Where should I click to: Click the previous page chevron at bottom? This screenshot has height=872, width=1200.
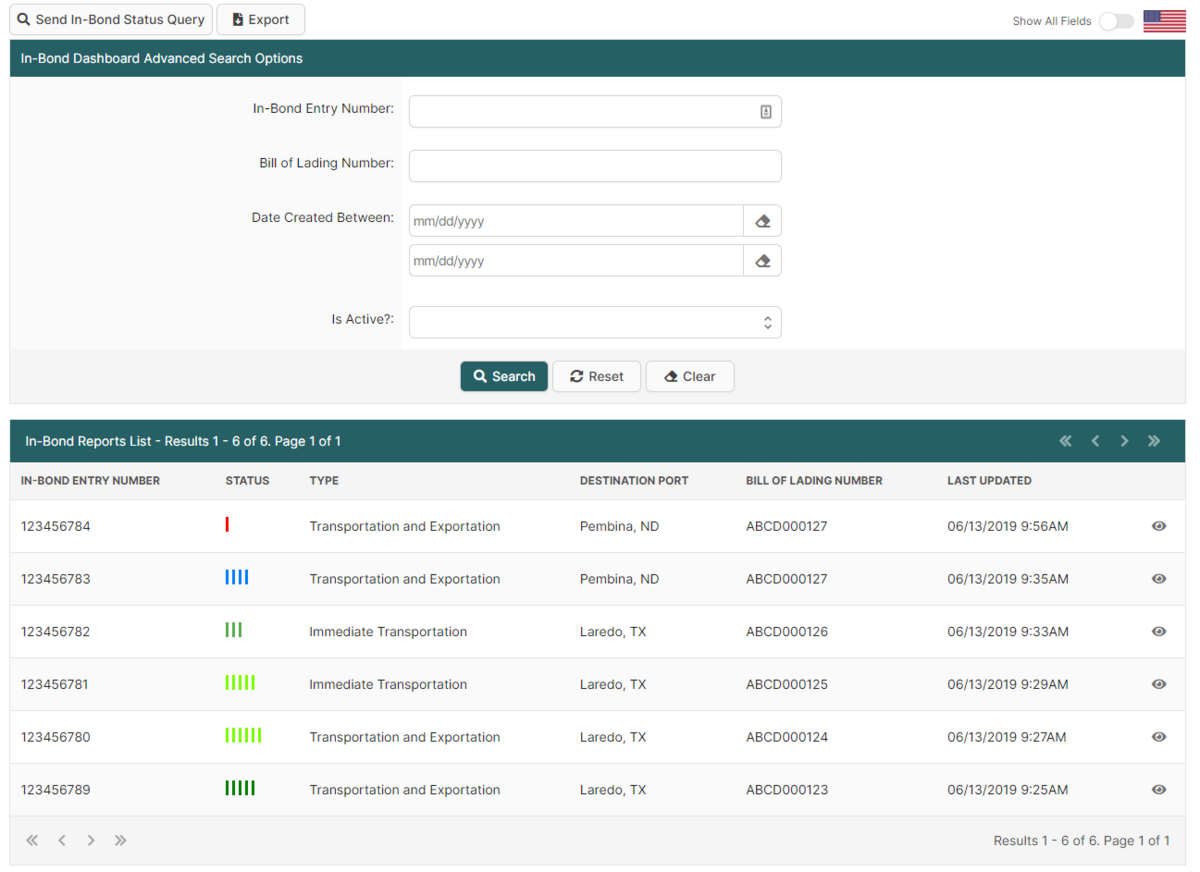point(61,840)
